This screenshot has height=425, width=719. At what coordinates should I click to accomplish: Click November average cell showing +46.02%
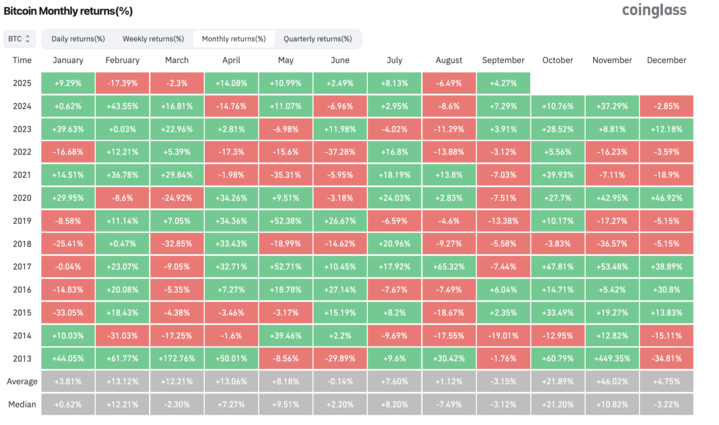point(612,381)
